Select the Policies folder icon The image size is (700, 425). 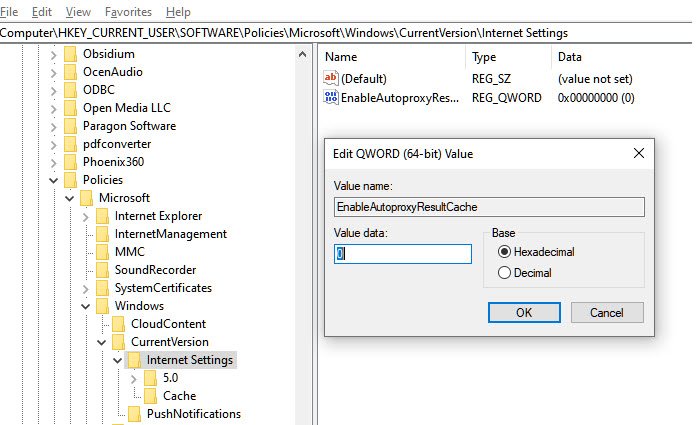point(71,180)
